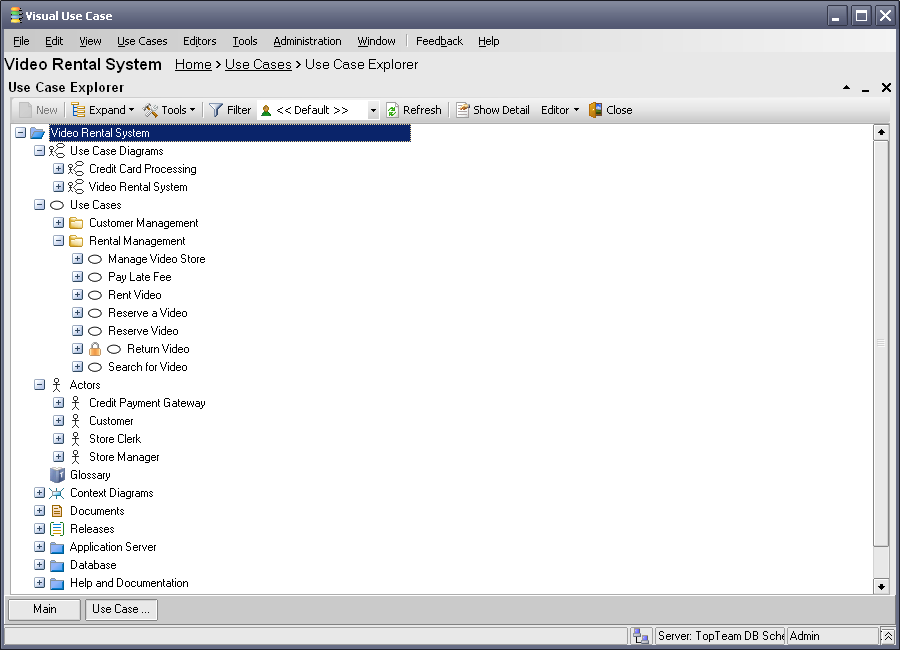Click the Context Diagrams icon
This screenshot has width=900, height=650.
56,493
